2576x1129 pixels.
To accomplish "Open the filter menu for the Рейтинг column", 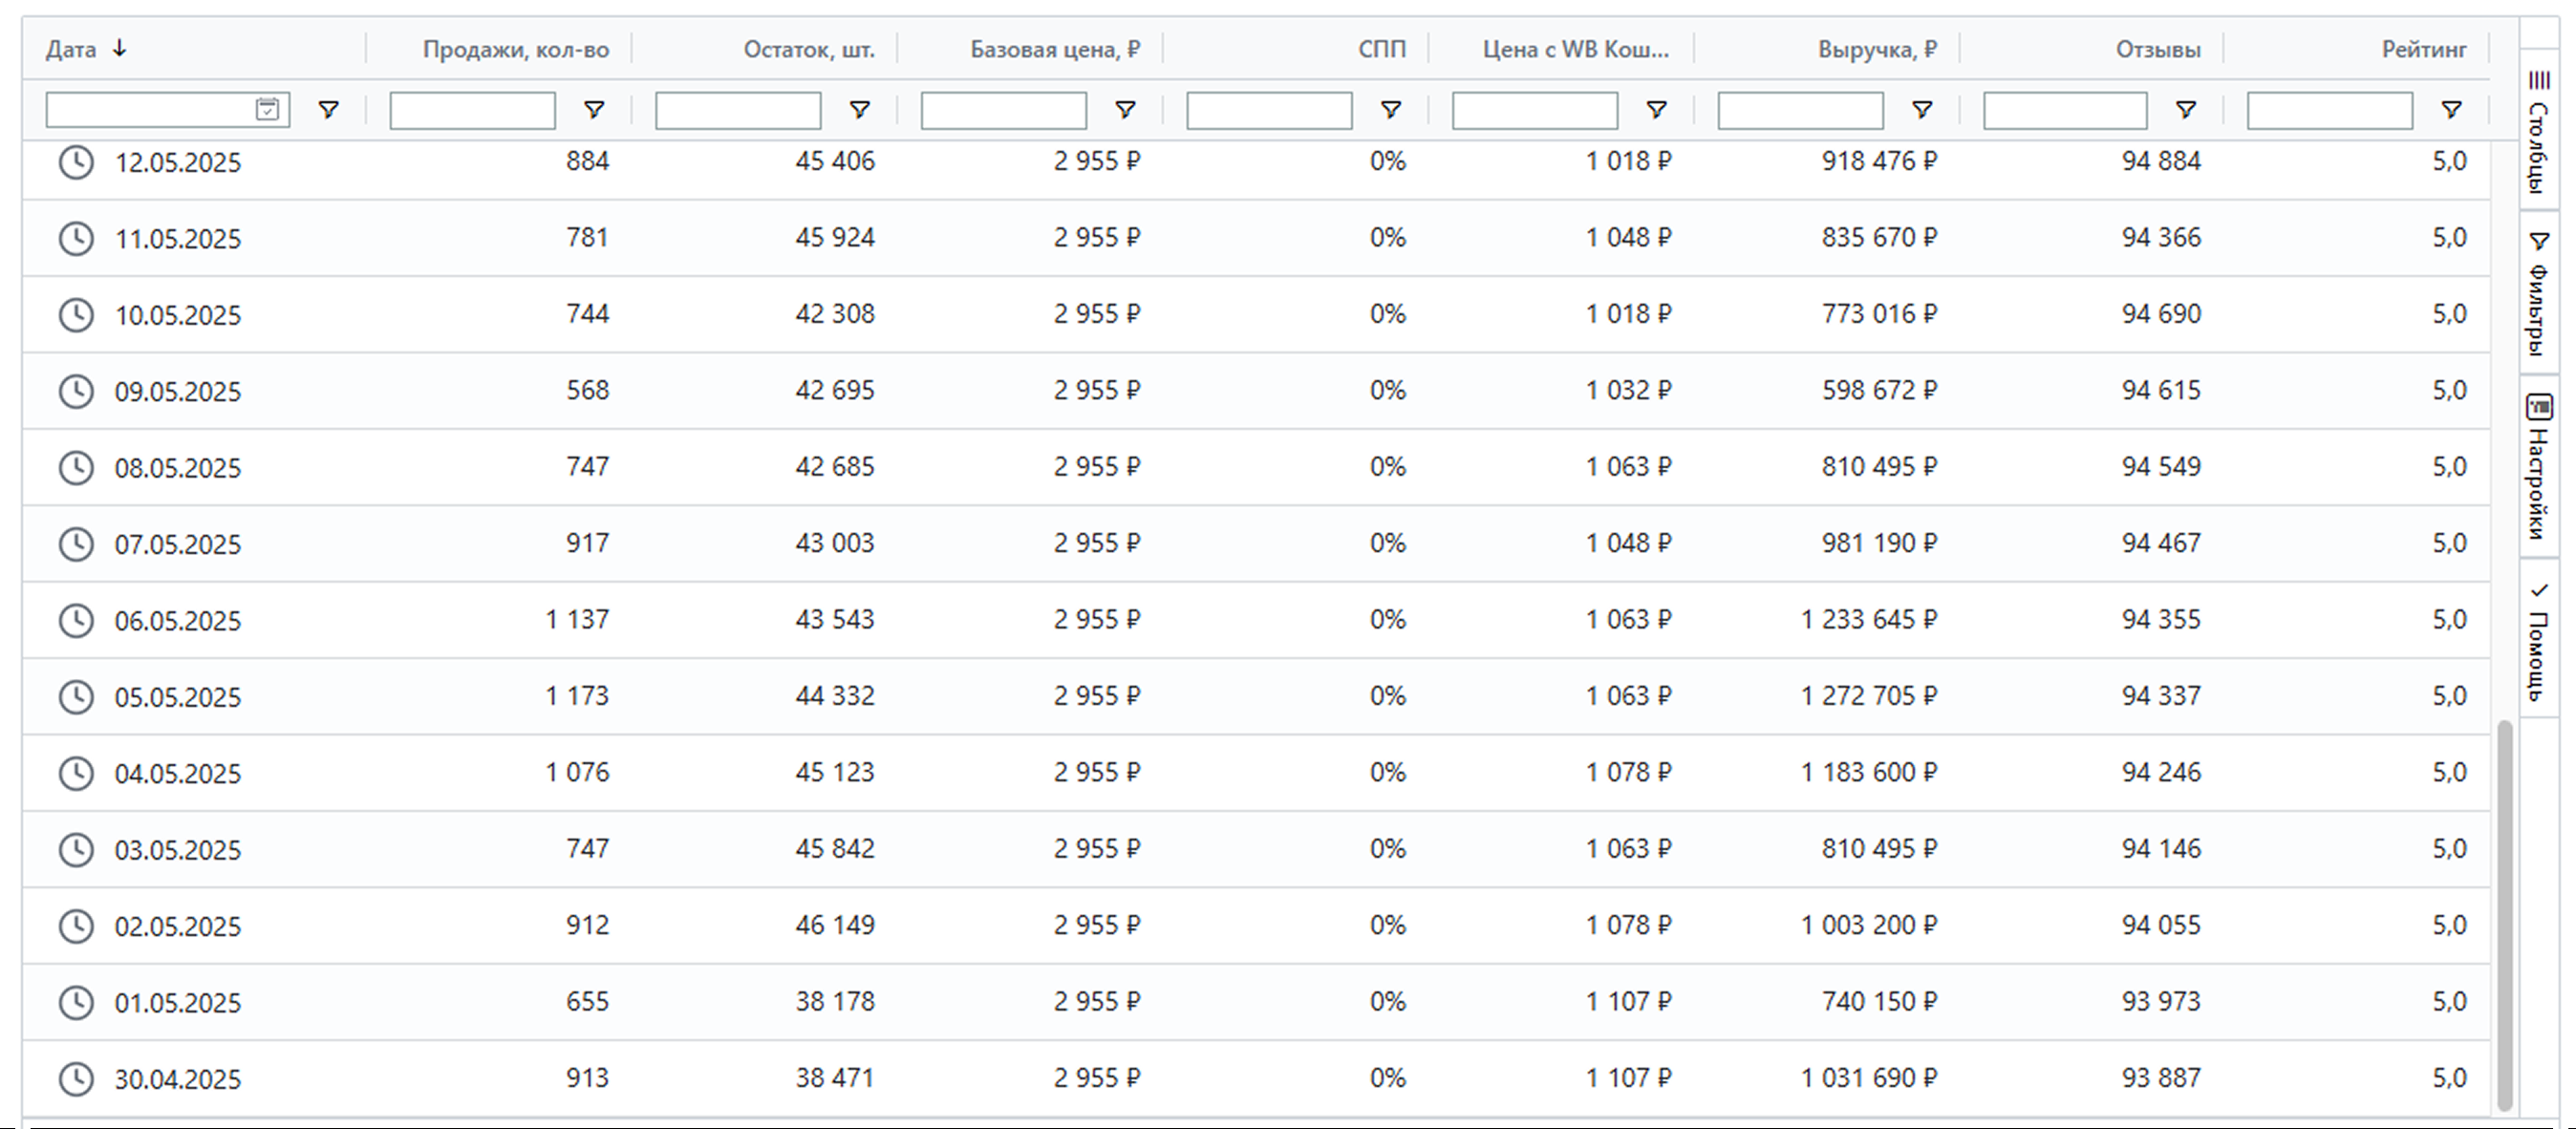I will (2451, 110).
